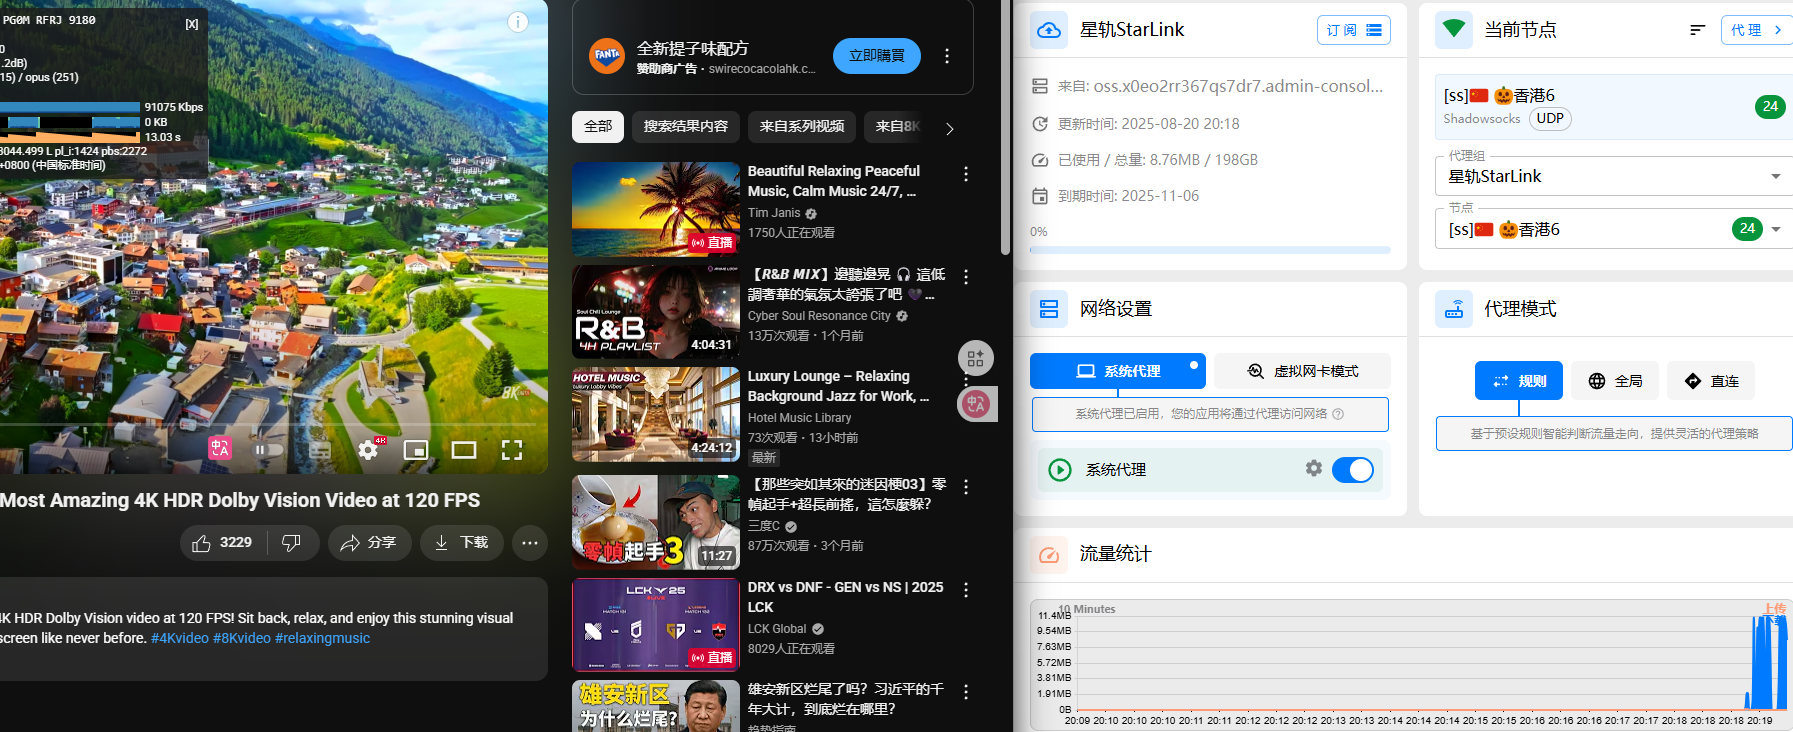Select the 全部 filter chip
This screenshot has height=732, width=1793.
click(x=598, y=127)
